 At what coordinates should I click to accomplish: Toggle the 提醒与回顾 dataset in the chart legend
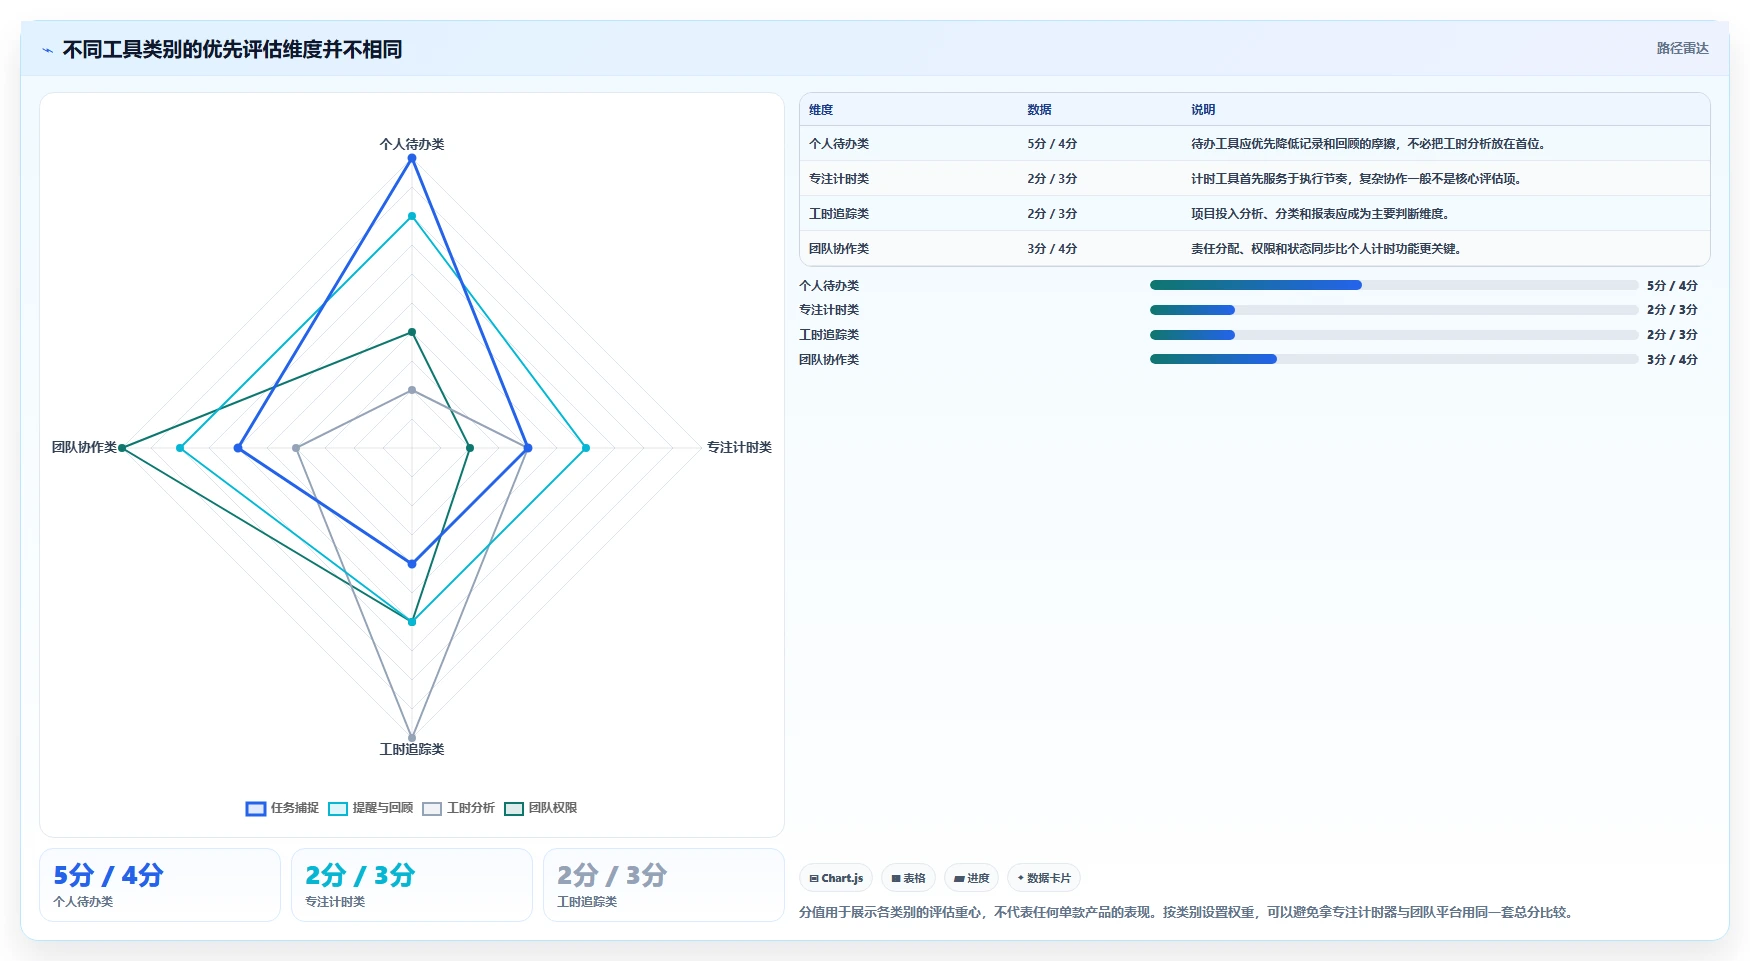coord(370,808)
